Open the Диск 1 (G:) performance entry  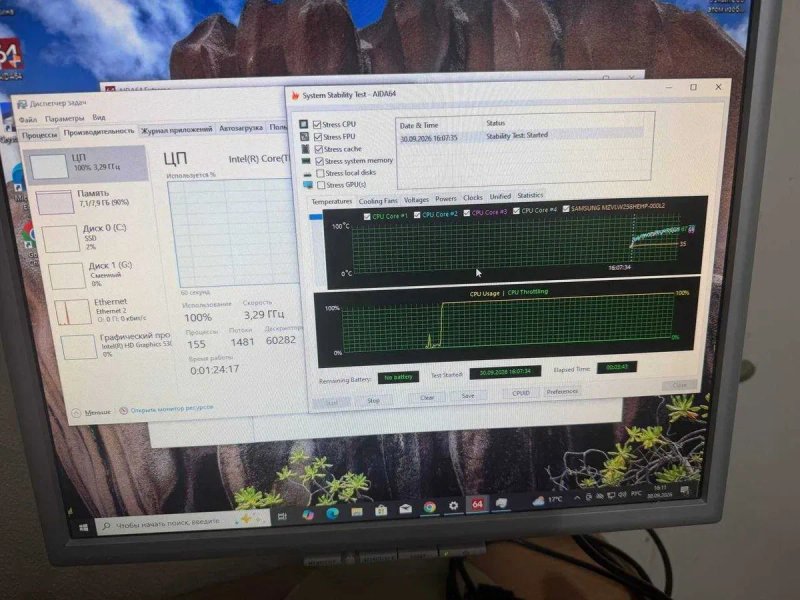pos(90,274)
